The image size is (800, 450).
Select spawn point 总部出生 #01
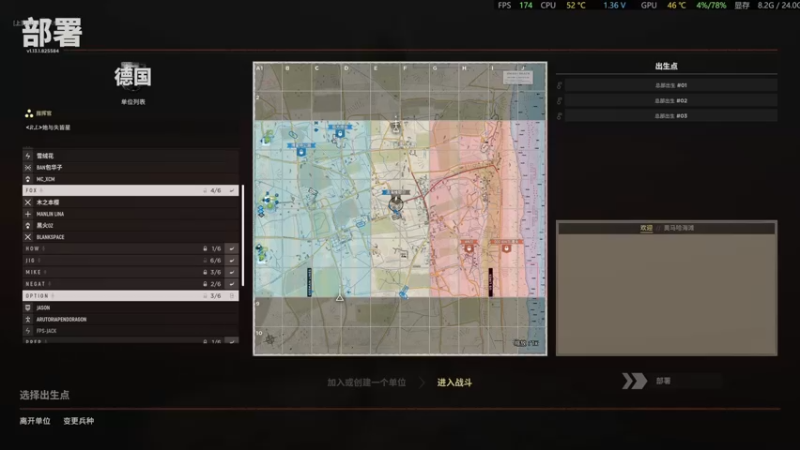tap(670, 85)
